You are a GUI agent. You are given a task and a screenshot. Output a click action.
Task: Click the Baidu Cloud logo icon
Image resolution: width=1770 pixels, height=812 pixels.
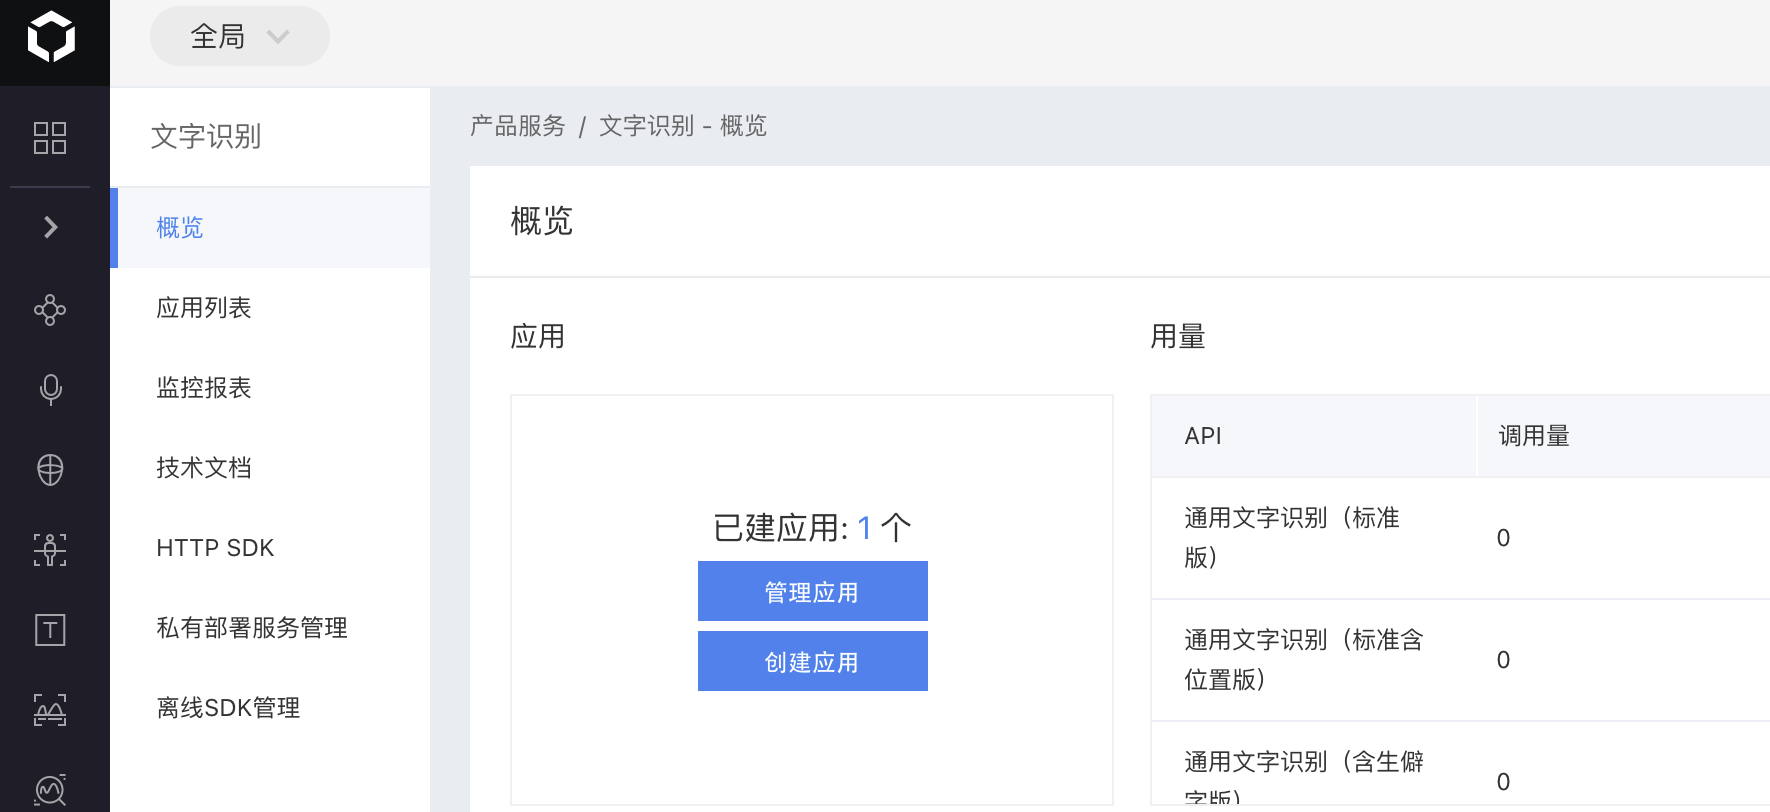(x=51, y=38)
